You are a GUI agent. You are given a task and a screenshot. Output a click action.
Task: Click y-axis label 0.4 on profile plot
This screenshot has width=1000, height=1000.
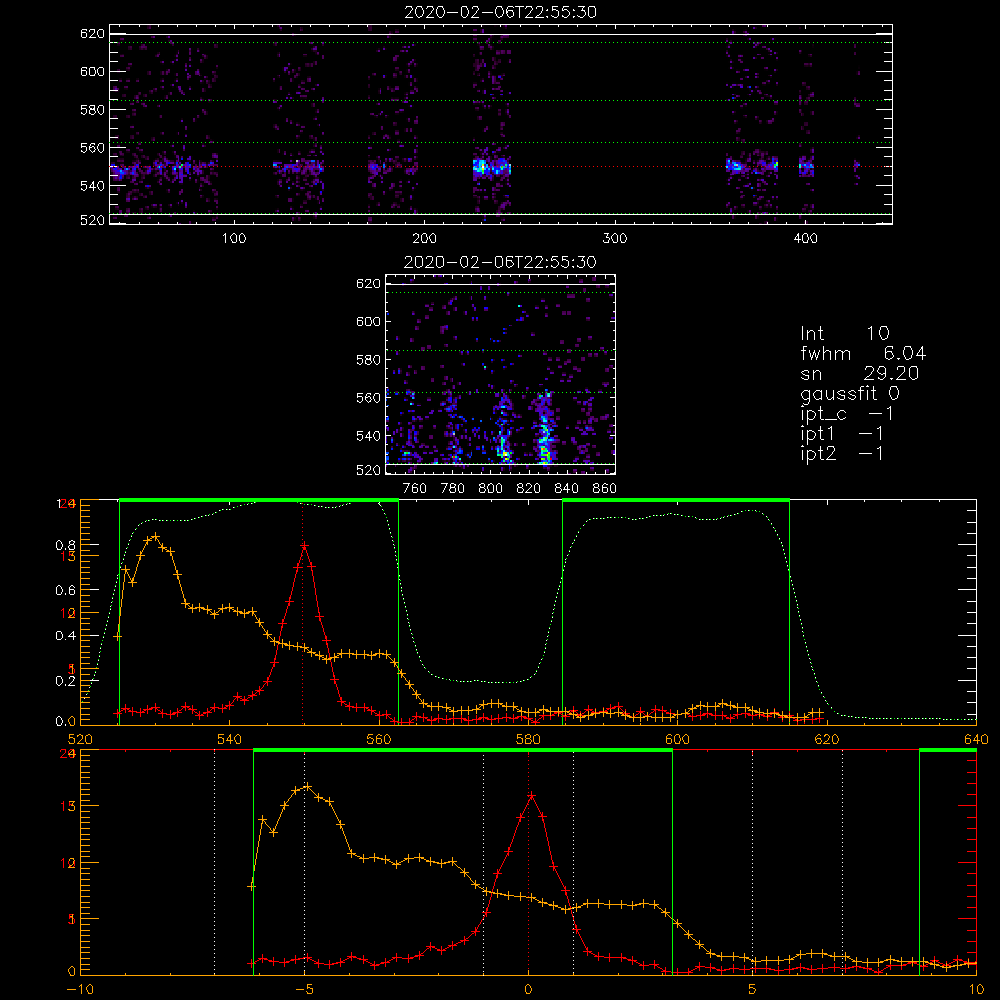[65, 636]
